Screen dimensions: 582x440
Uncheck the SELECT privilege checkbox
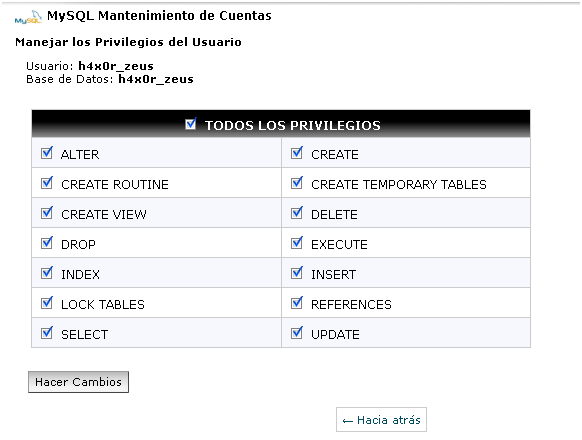47,333
